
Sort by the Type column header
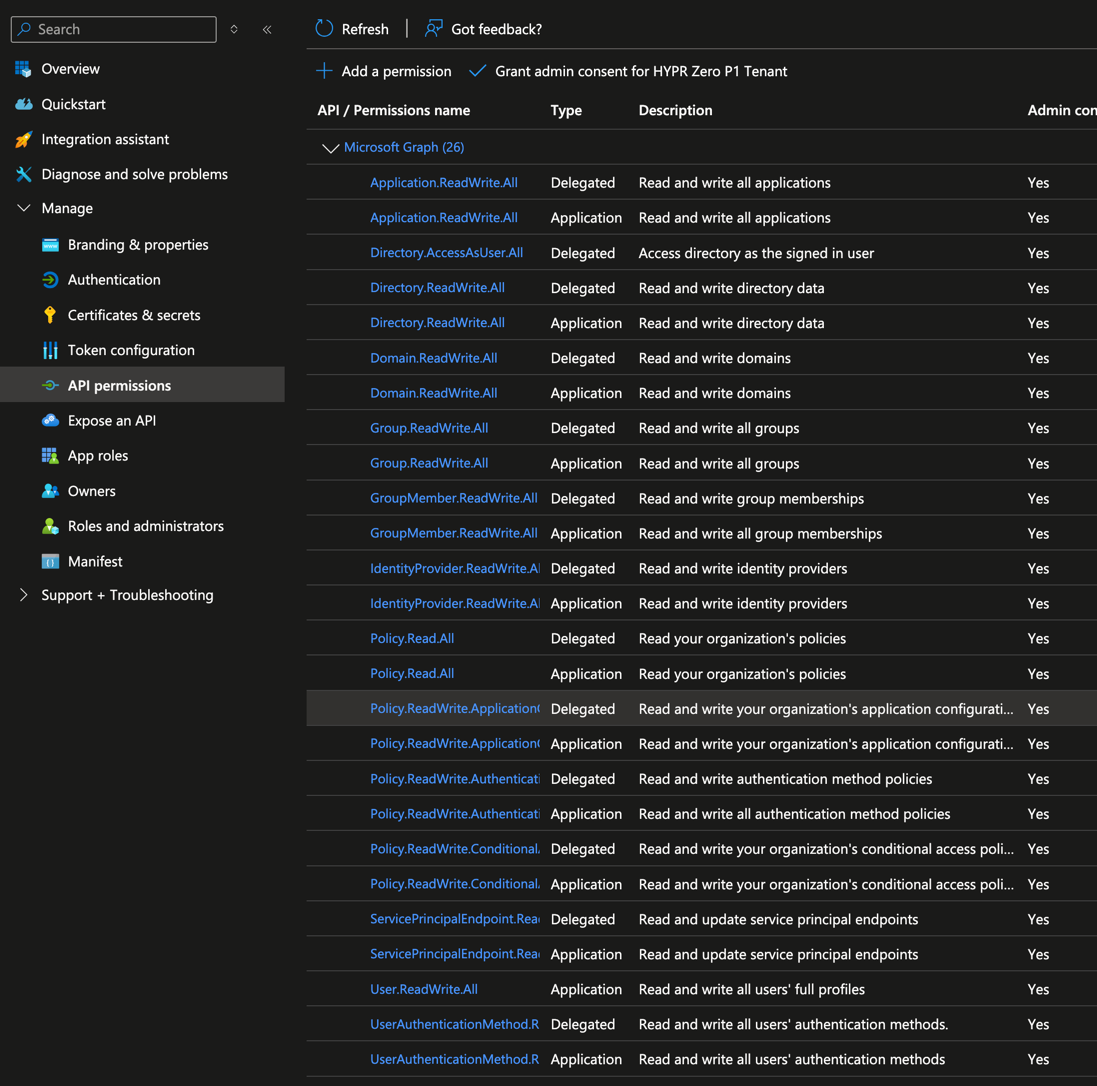566,110
